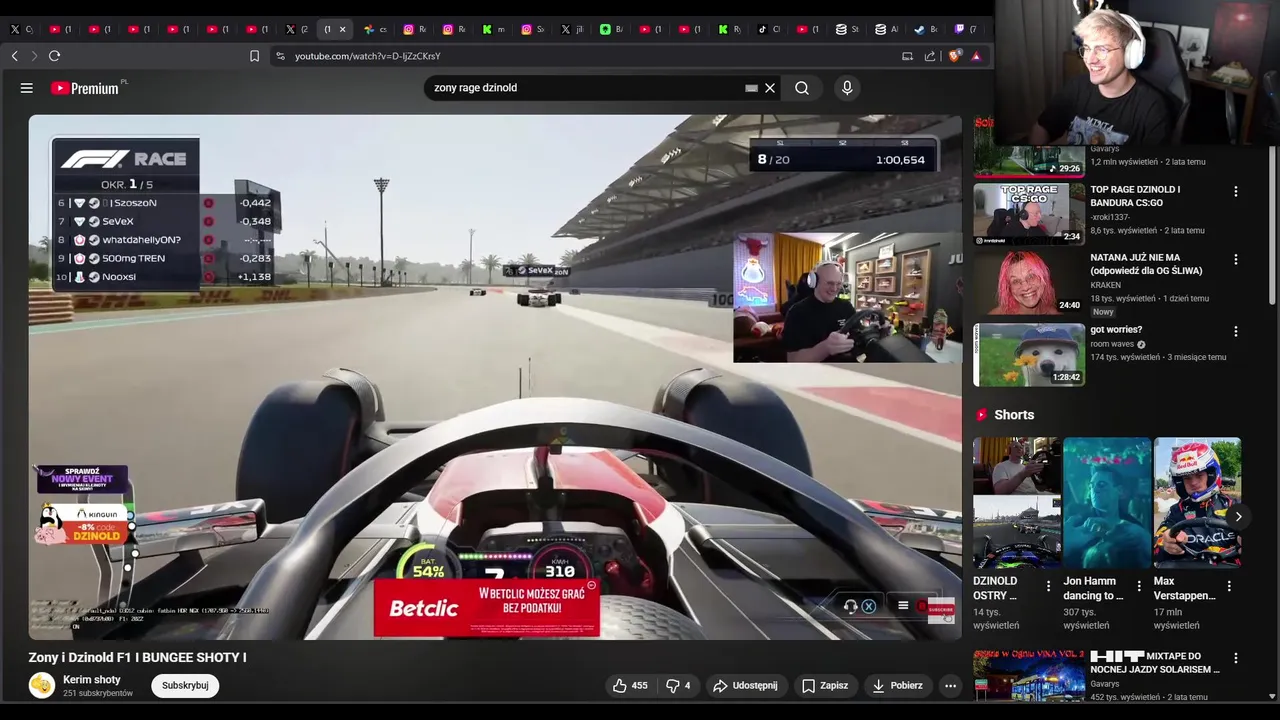Open the cast/screen icon in address bar
Viewport: 1280px width, 720px height.
[x=908, y=56]
